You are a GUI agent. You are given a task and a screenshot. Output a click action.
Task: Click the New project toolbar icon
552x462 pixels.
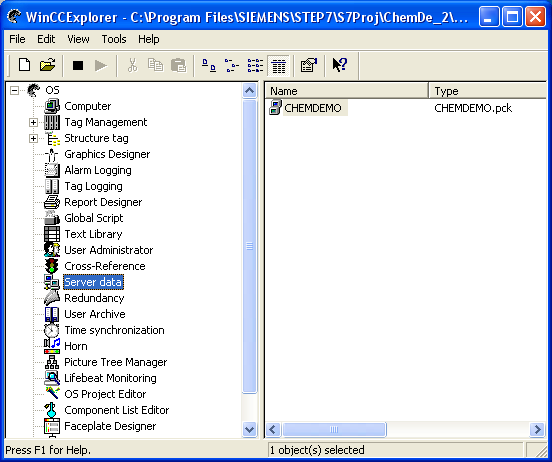(x=24, y=65)
